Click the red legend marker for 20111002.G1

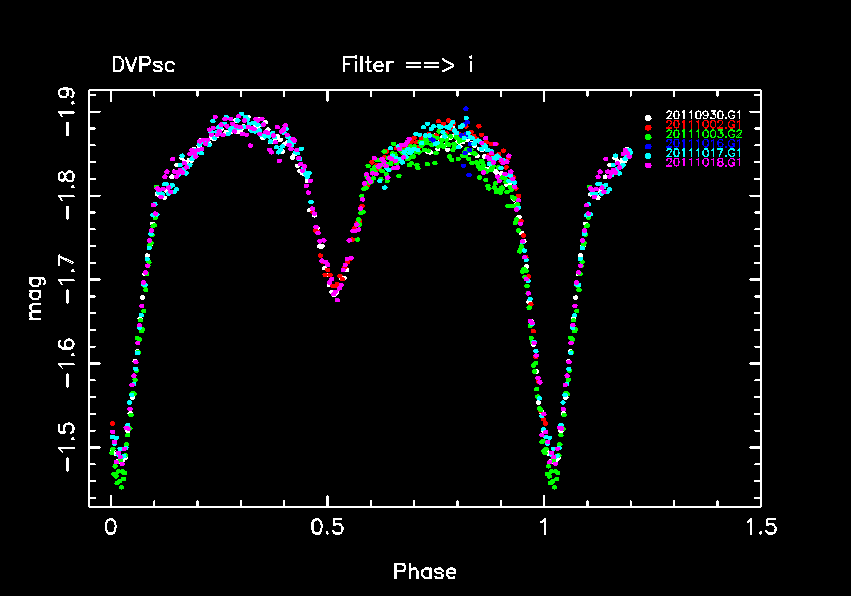pyautogui.click(x=649, y=127)
